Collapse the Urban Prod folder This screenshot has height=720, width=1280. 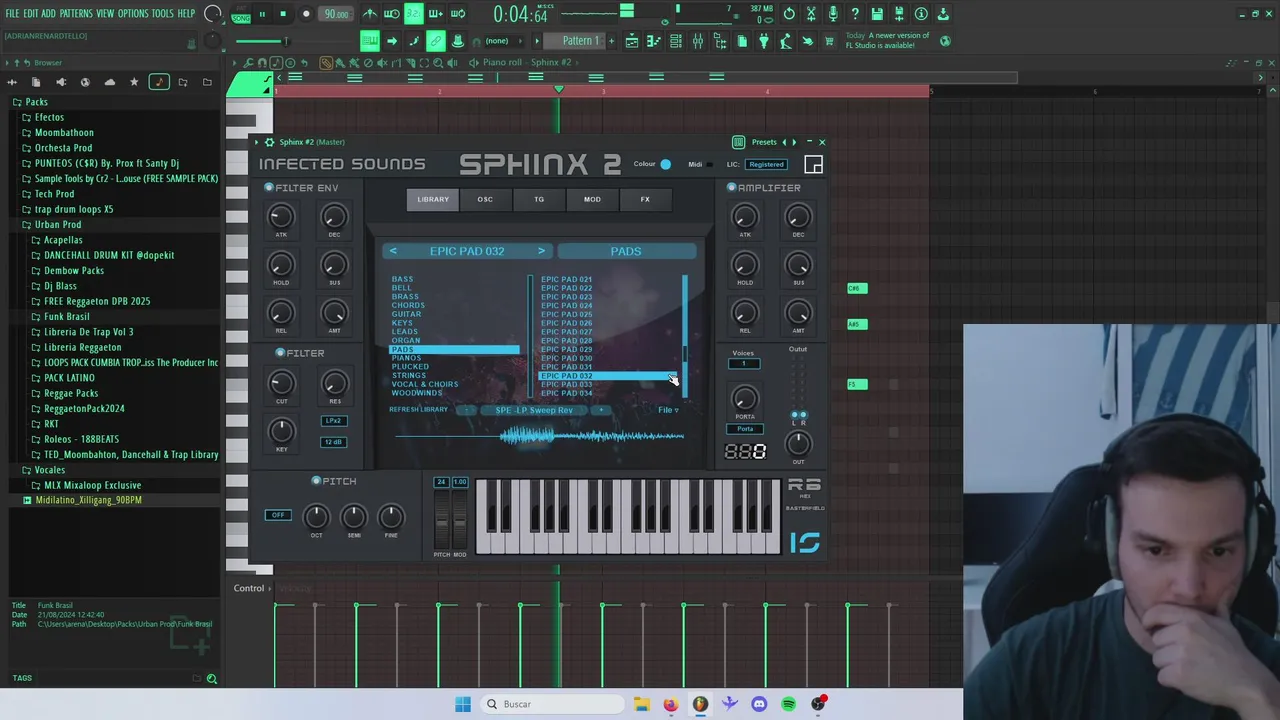click(x=50, y=225)
